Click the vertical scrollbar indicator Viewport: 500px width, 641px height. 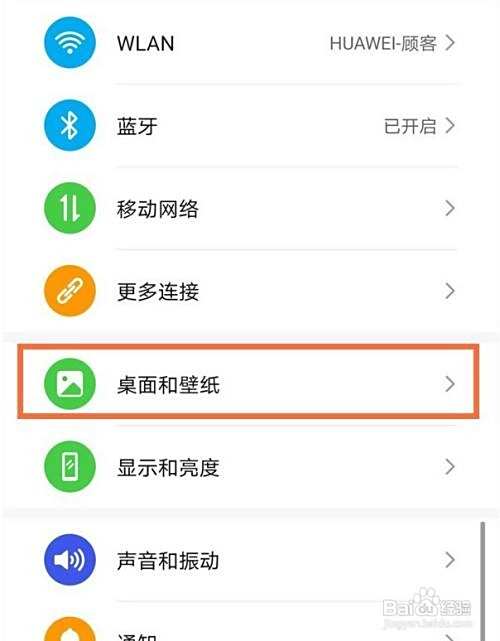(483, 580)
